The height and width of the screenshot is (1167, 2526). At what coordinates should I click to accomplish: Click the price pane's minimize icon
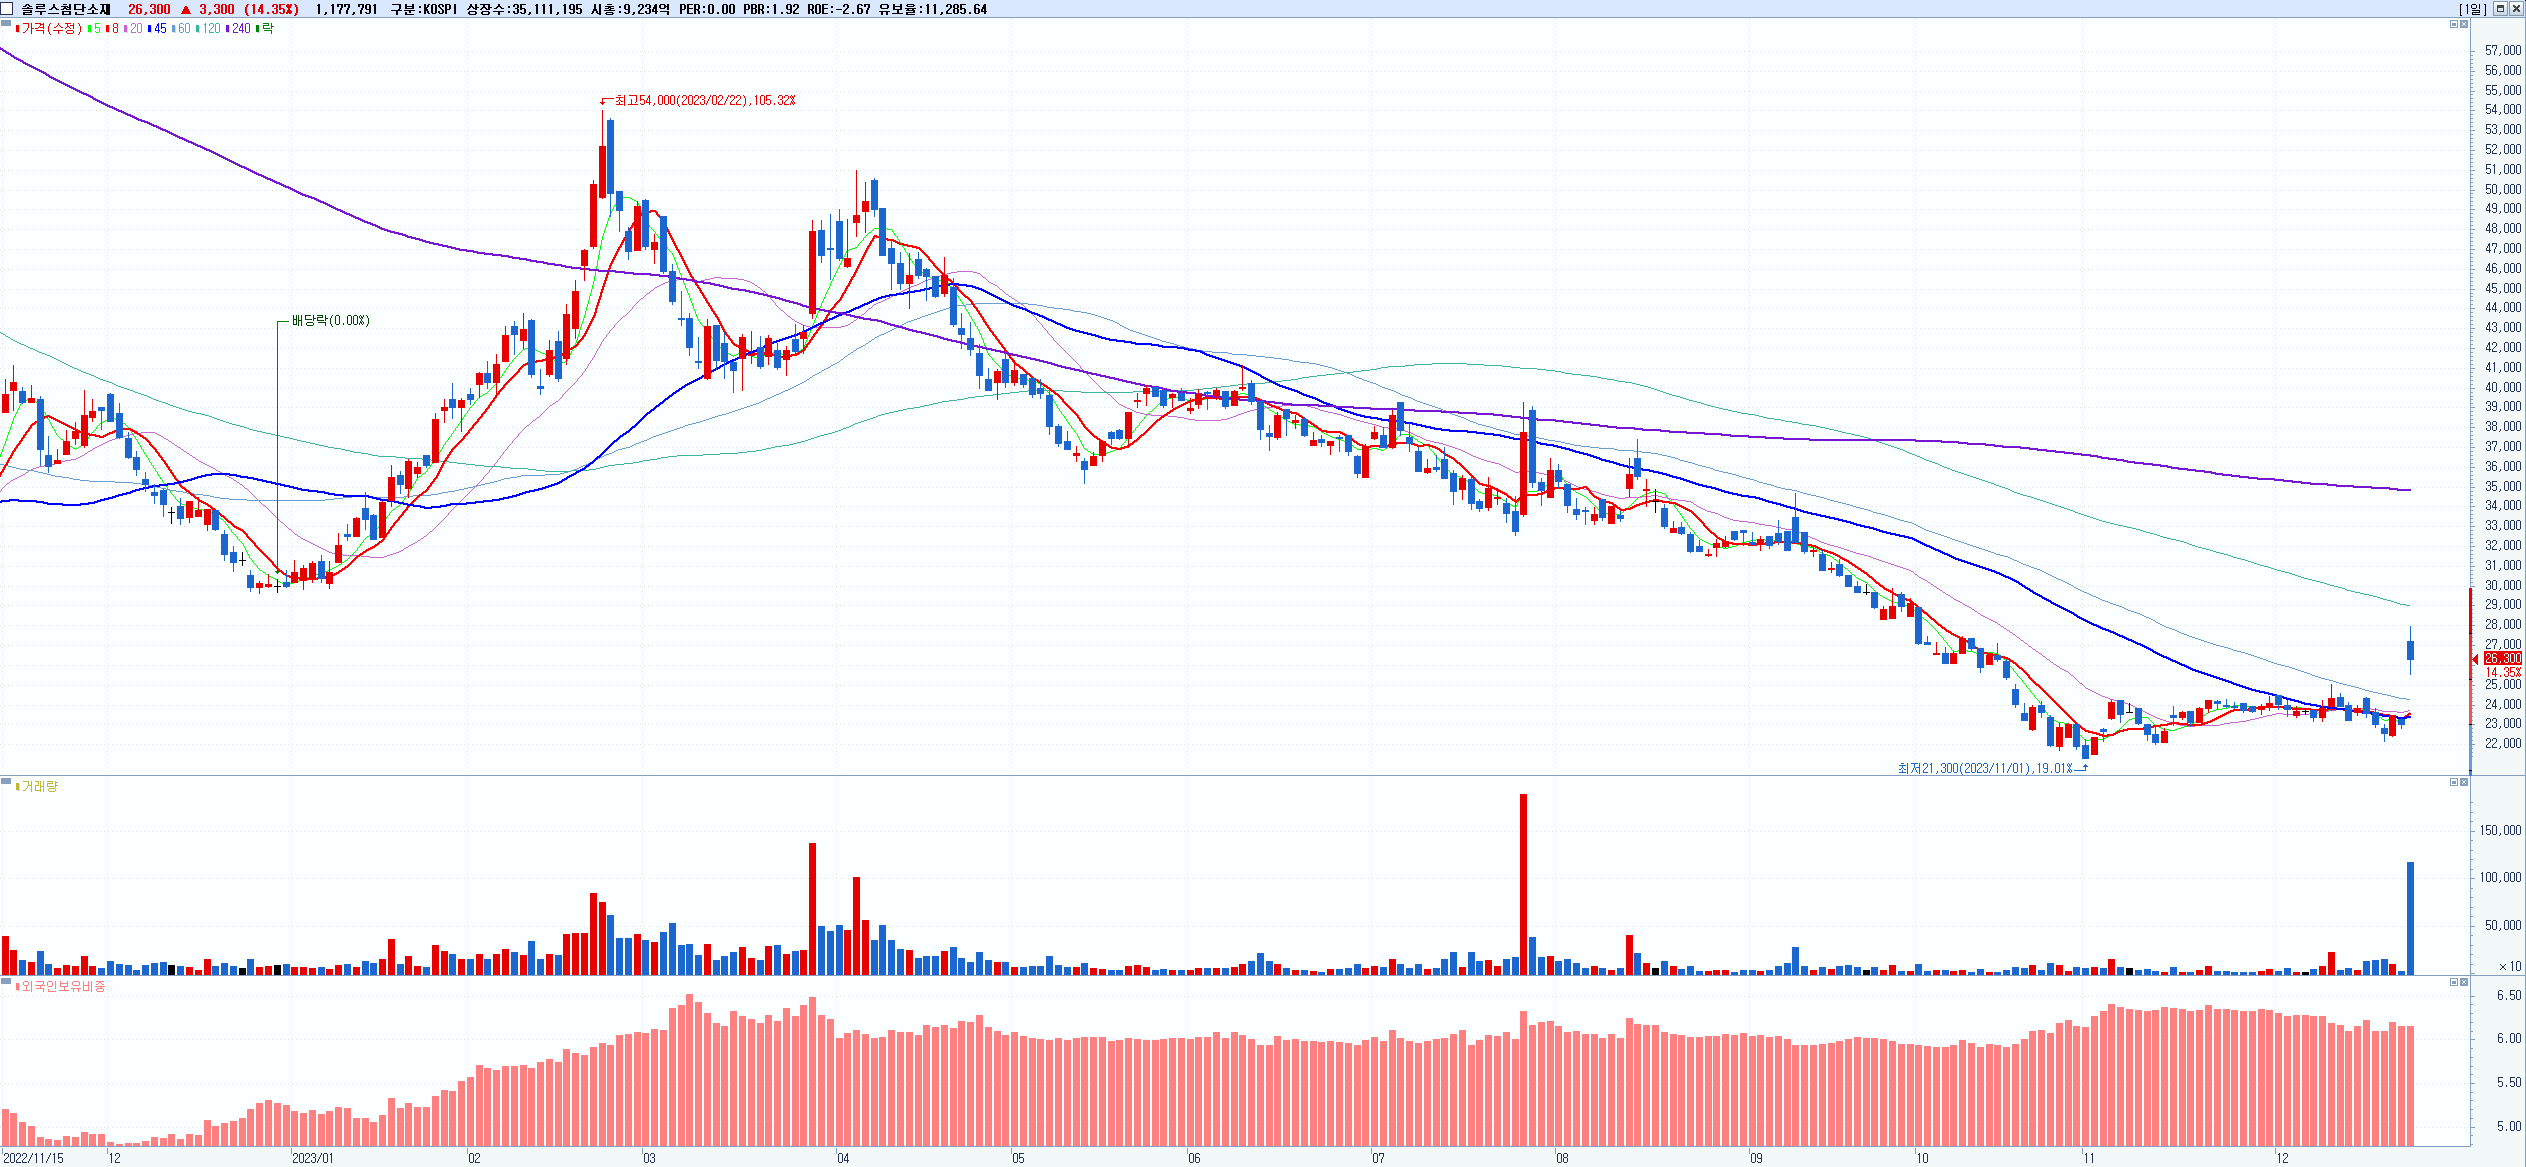click(x=2452, y=24)
